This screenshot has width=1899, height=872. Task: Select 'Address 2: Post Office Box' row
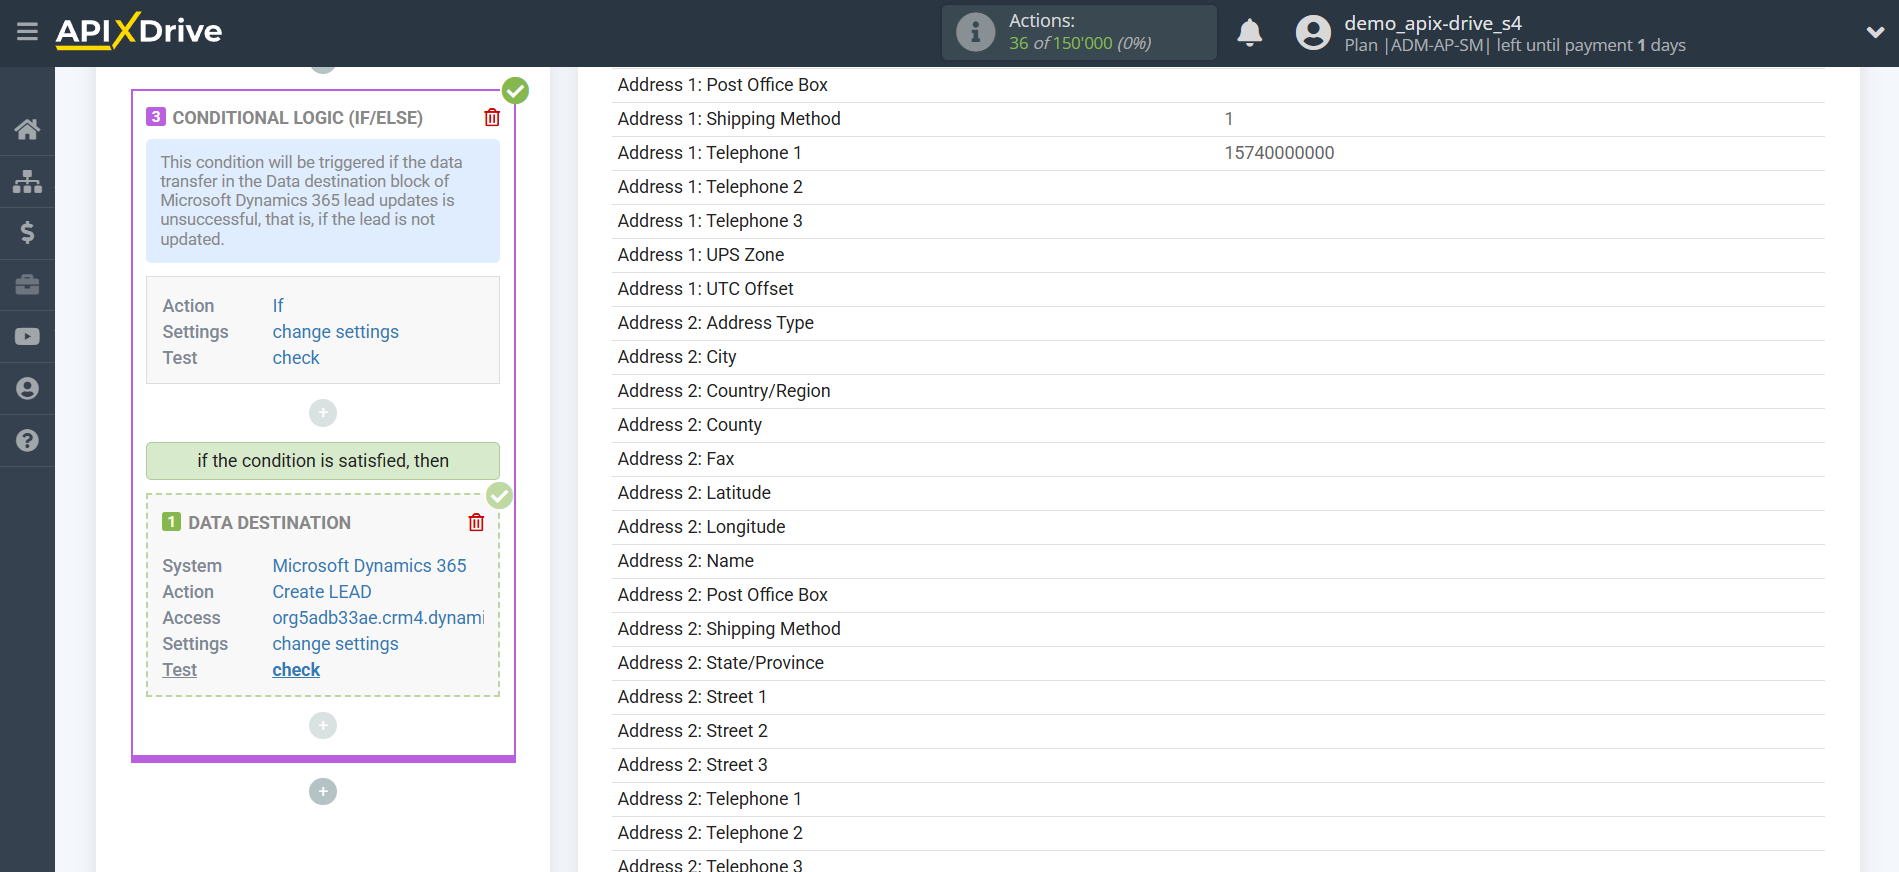(x=1218, y=595)
